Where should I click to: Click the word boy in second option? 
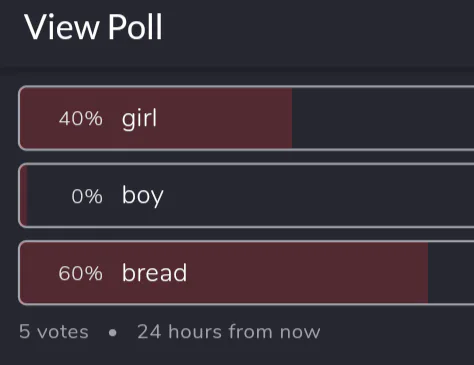coord(143,196)
